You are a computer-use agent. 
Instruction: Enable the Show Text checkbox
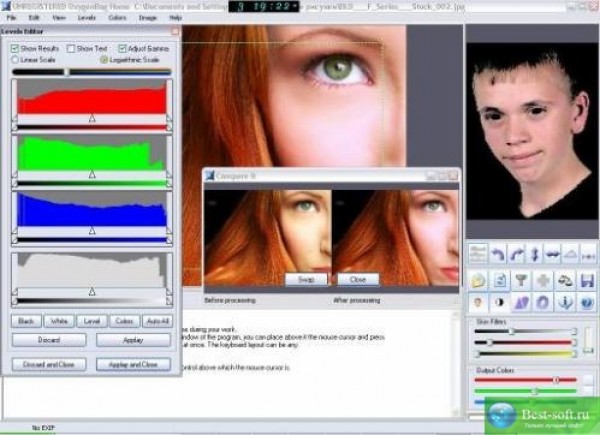[x=70, y=48]
